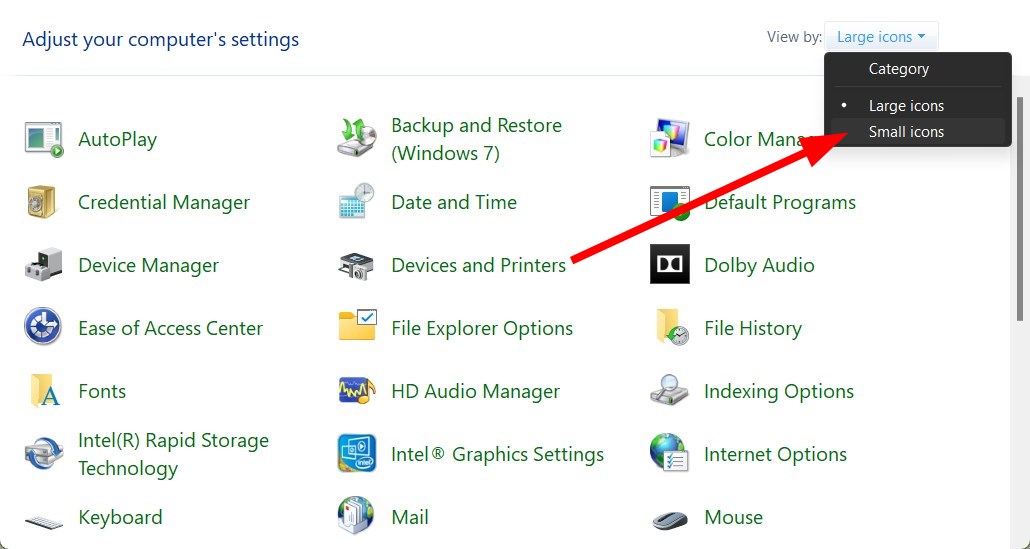Open the View by Large icons dropdown
The height and width of the screenshot is (549, 1030).
(x=881, y=37)
